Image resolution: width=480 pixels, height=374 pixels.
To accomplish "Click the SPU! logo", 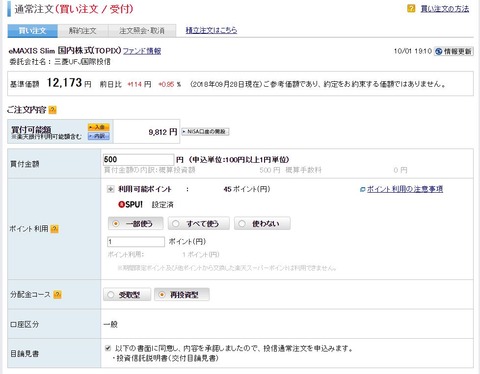I will point(130,204).
